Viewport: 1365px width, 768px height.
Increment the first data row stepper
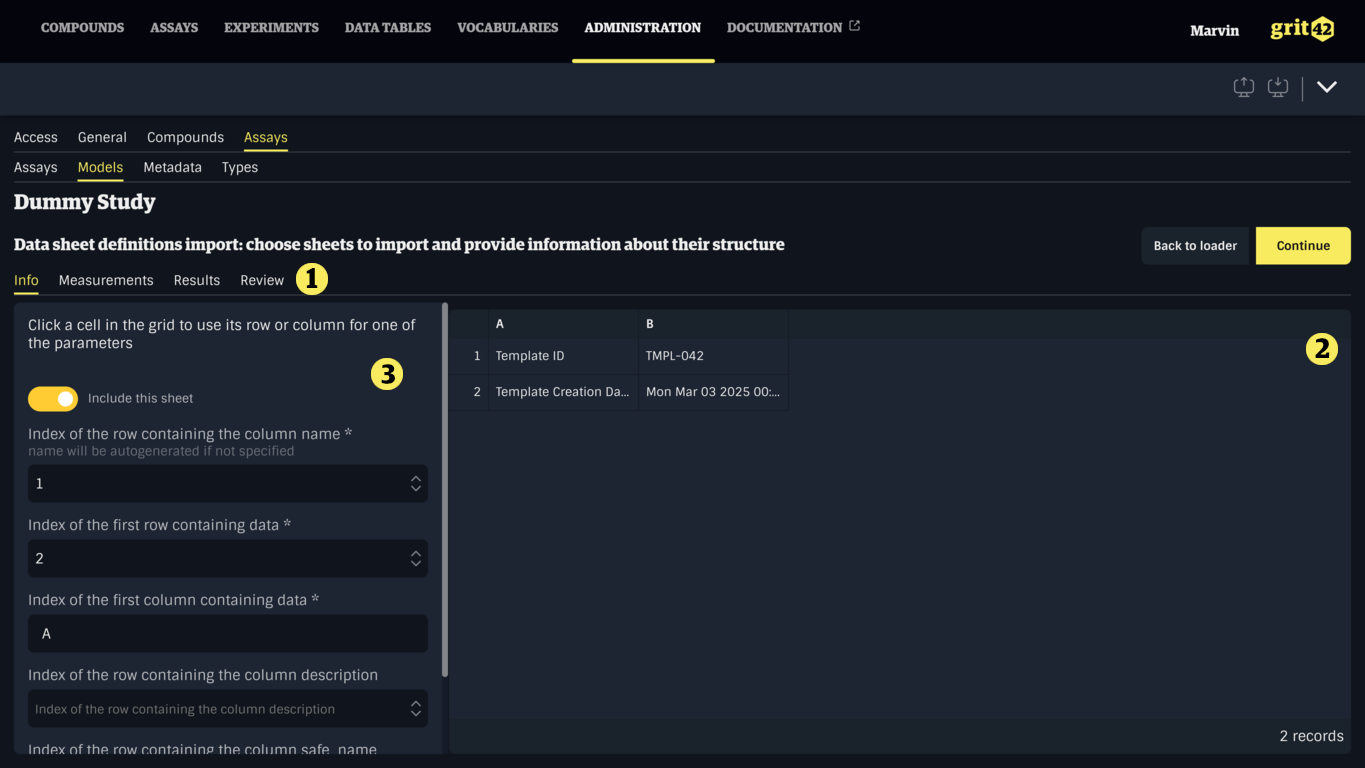[x=415, y=554]
